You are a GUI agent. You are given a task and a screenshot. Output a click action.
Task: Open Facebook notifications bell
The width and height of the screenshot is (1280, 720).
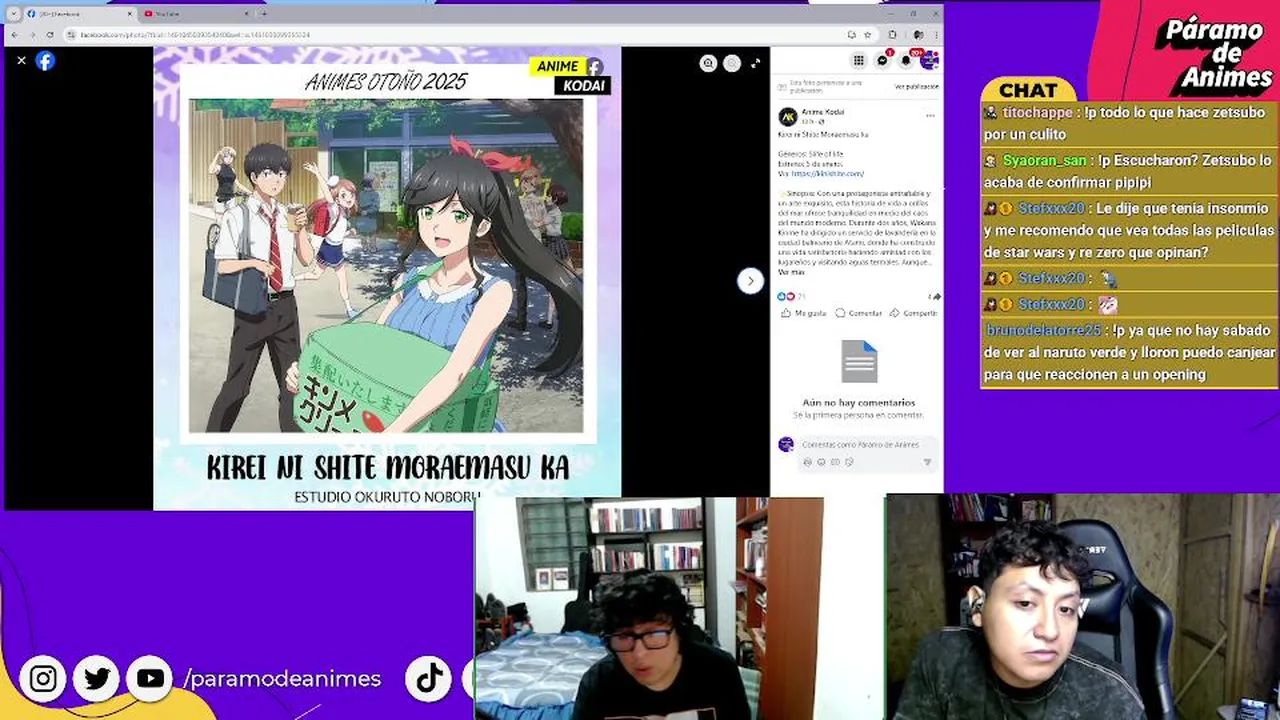coord(906,60)
